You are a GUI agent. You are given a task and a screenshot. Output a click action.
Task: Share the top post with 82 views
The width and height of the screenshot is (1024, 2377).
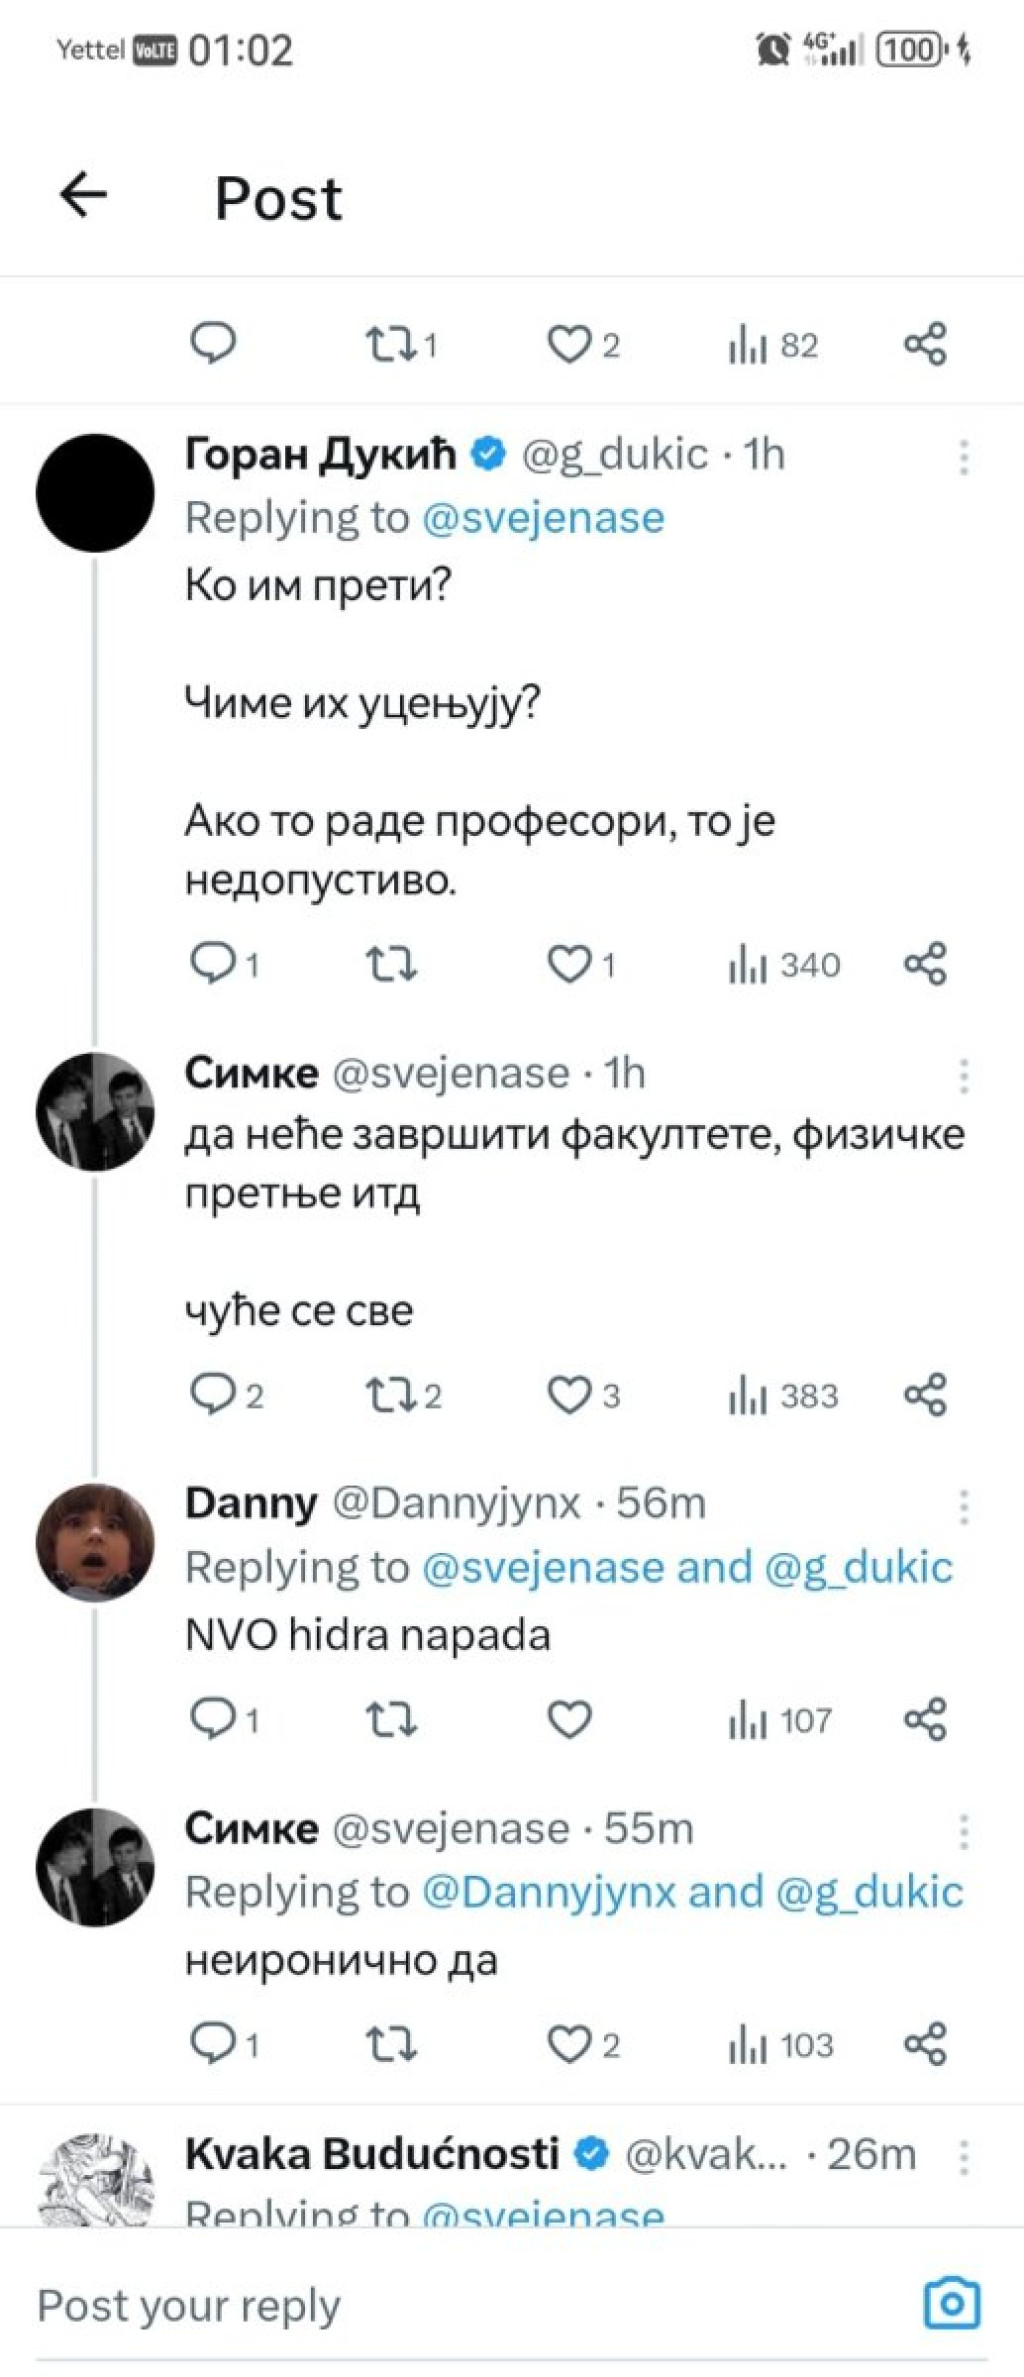point(925,344)
